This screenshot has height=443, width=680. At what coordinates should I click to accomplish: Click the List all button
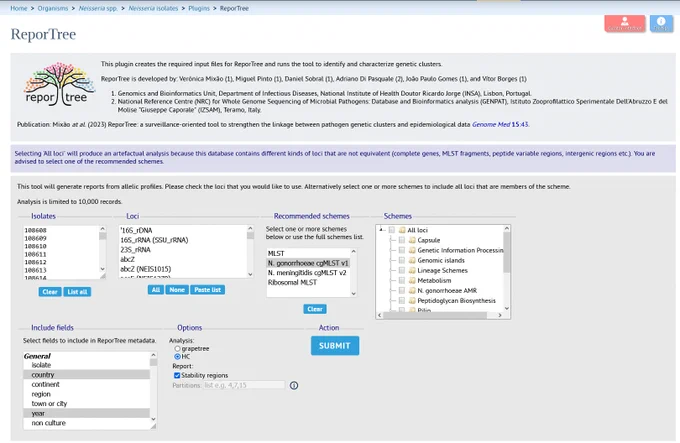click(x=77, y=292)
